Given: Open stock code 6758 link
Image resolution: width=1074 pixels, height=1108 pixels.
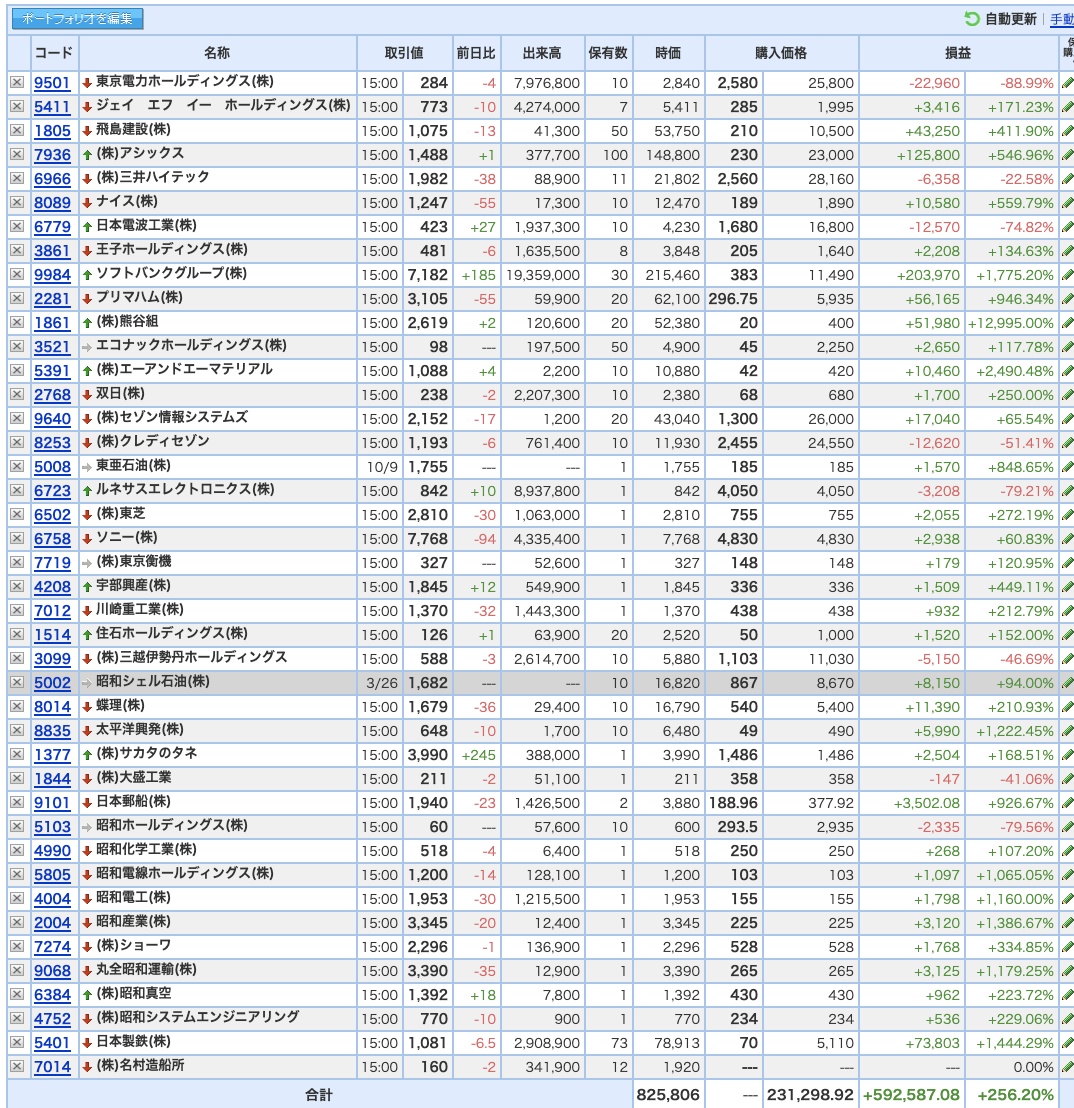Looking at the screenshot, I should pyautogui.click(x=52, y=538).
